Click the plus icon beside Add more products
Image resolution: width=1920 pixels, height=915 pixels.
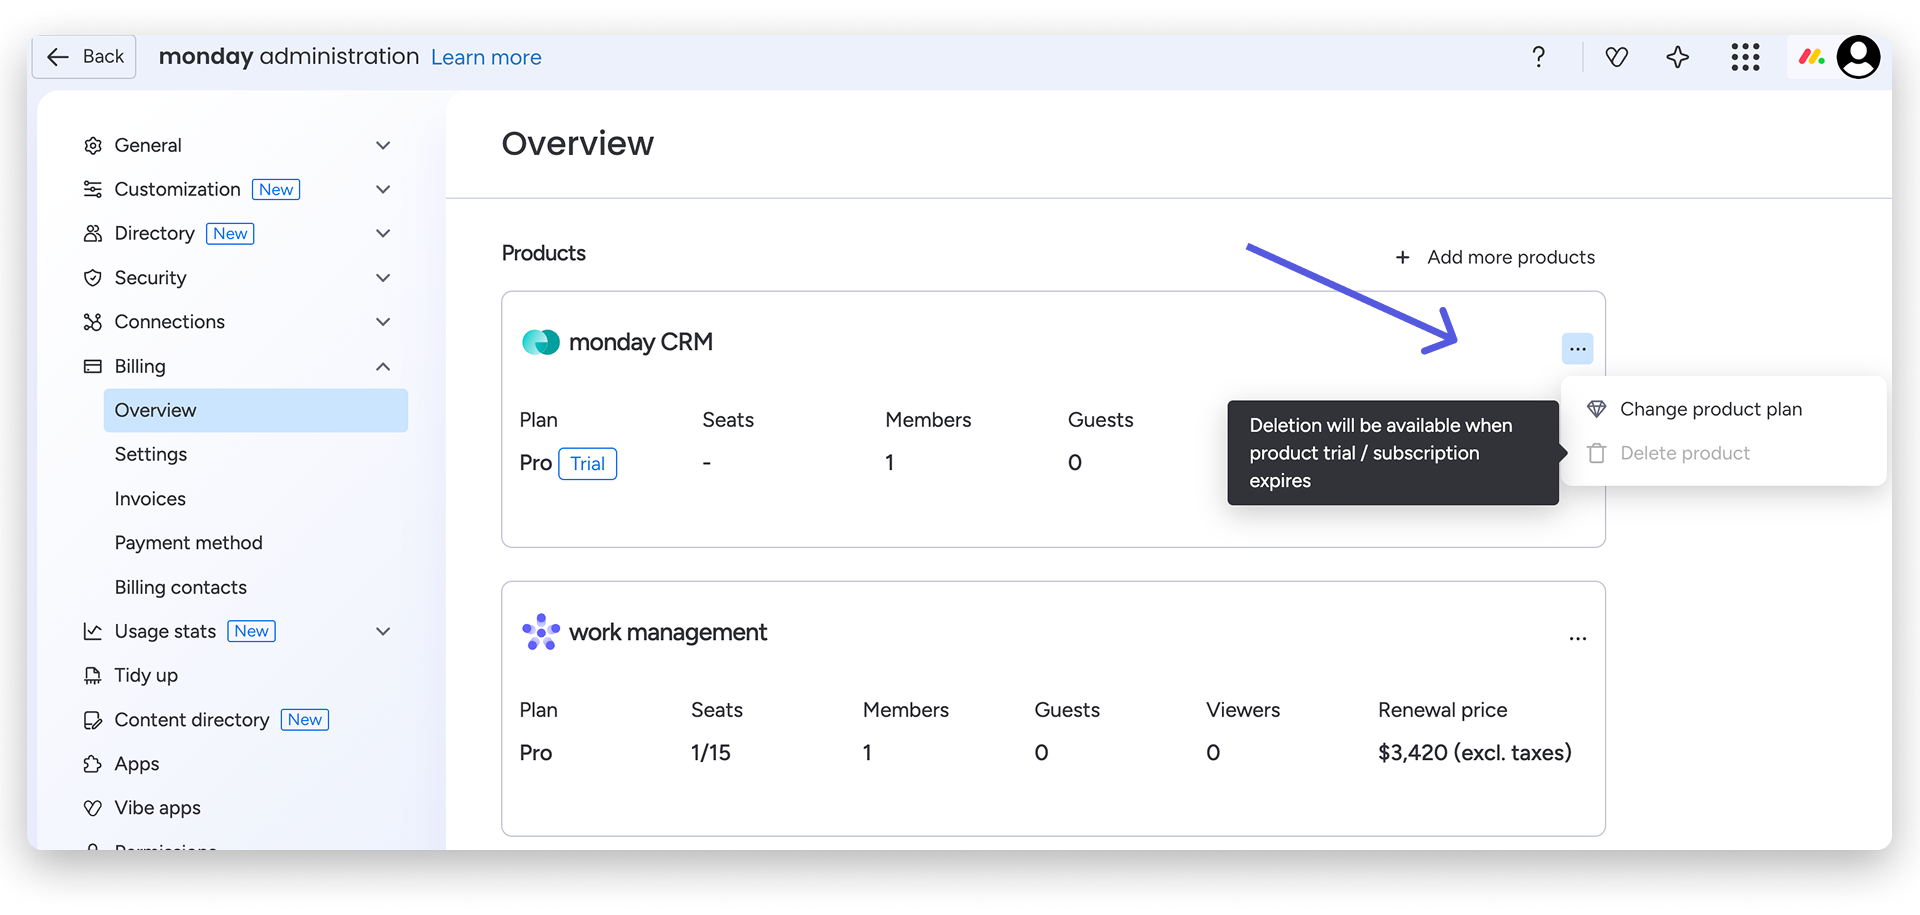coord(1403,258)
